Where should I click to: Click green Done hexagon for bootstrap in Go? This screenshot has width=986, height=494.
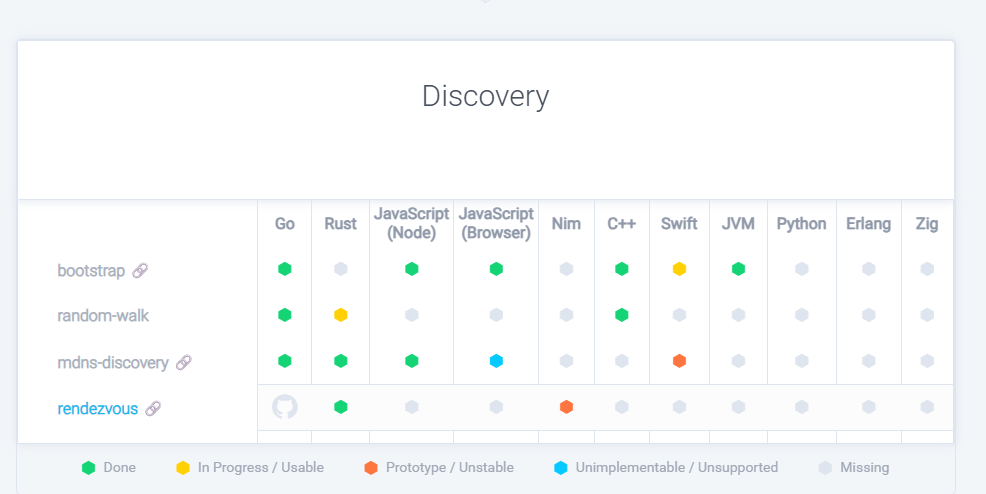285,269
